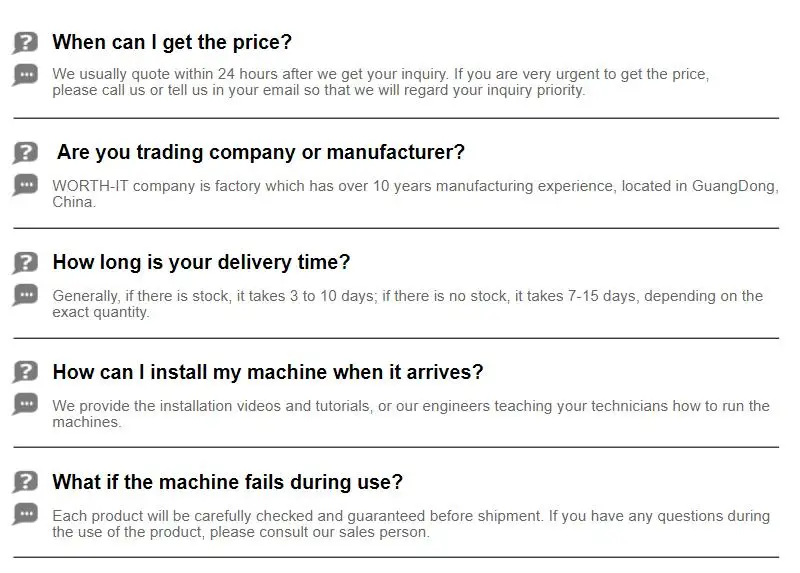800x573 pixels.
Task: Click question icon beside install machine question
Action: click(x=25, y=373)
